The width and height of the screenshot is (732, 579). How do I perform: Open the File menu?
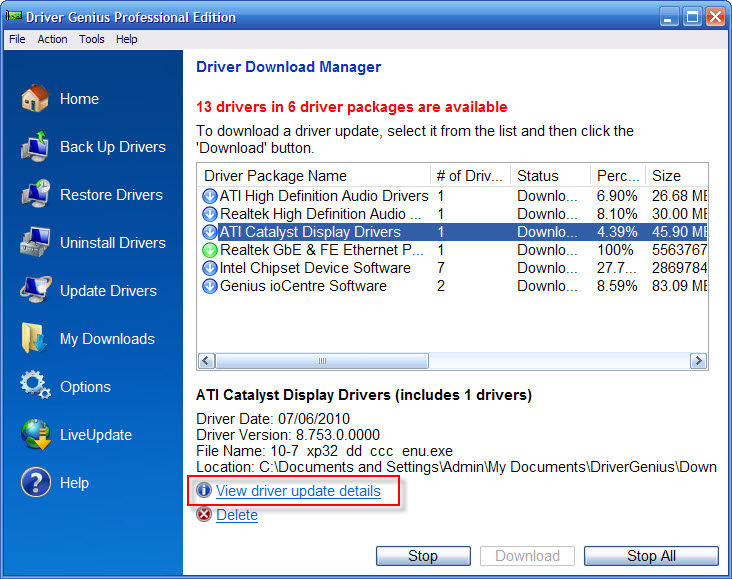(17, 39)
